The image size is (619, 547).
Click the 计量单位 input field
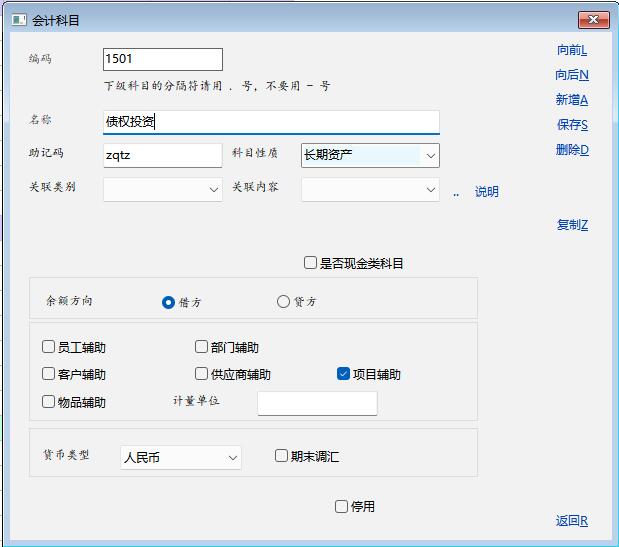317,403
